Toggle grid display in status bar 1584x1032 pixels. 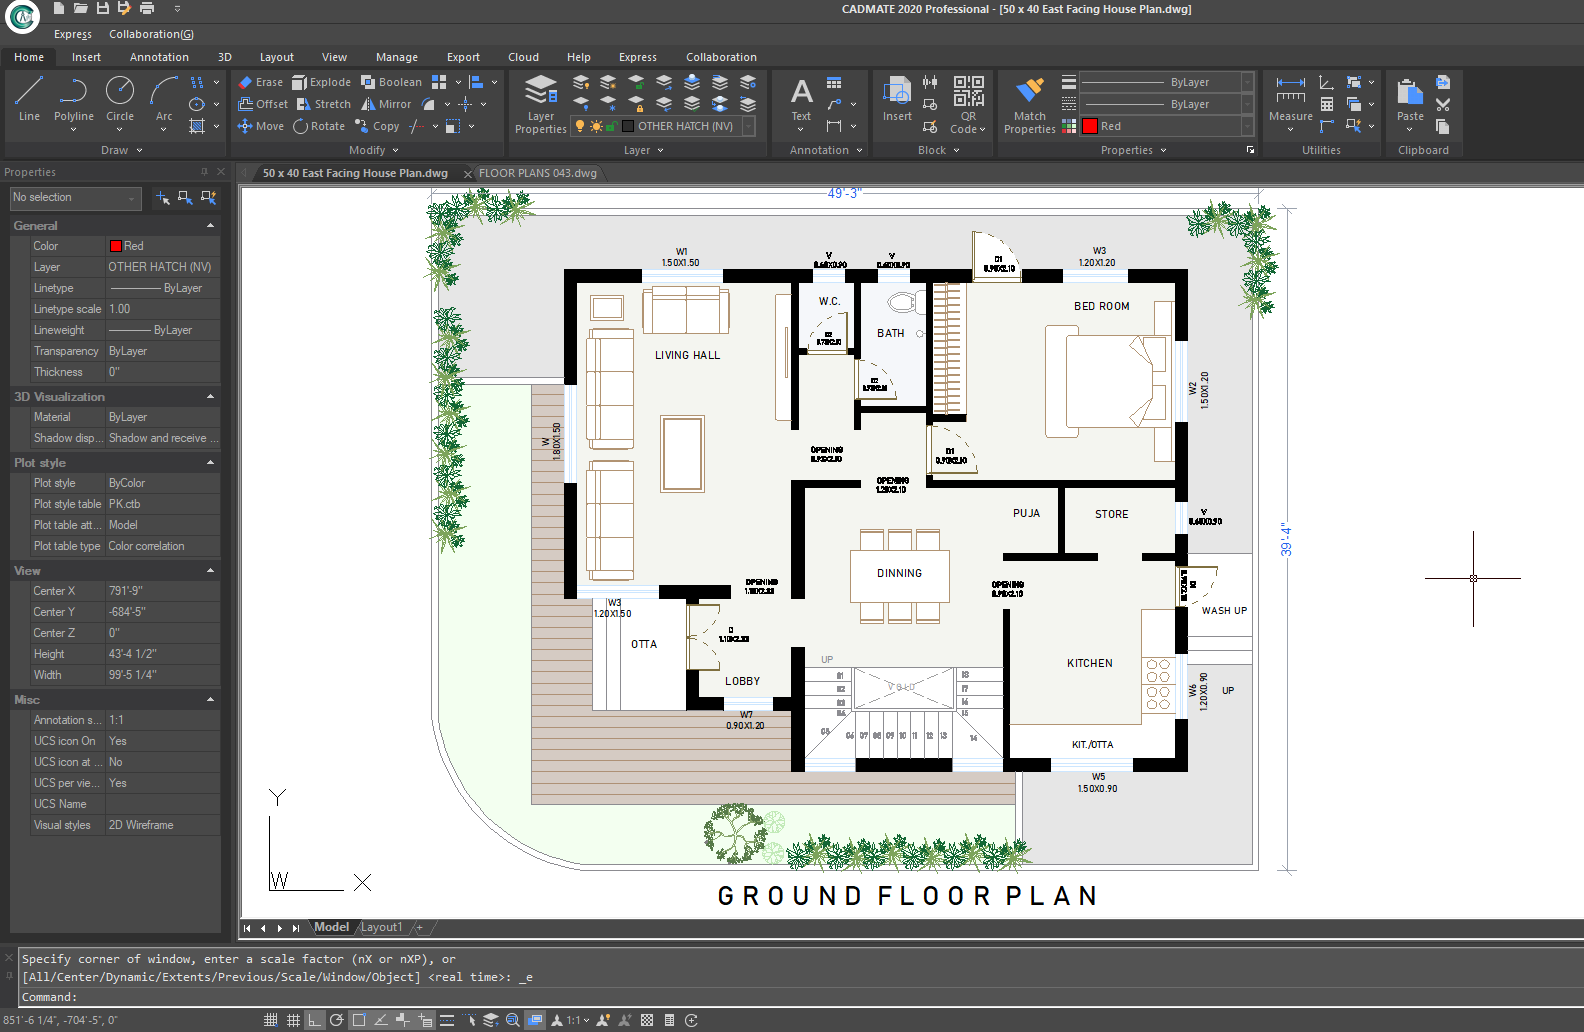click(293, 1020)
